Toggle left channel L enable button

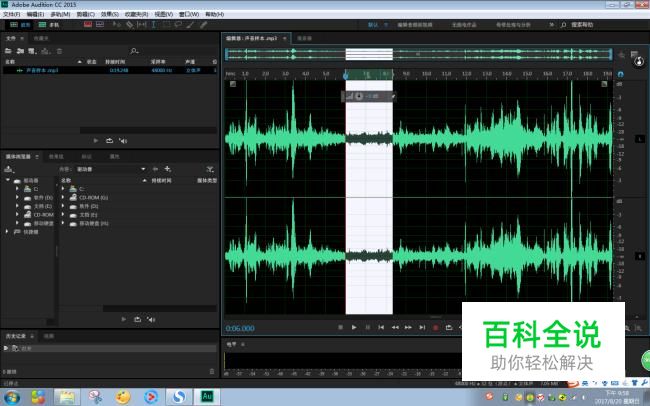pyautogui.click(x=640, y=139)
